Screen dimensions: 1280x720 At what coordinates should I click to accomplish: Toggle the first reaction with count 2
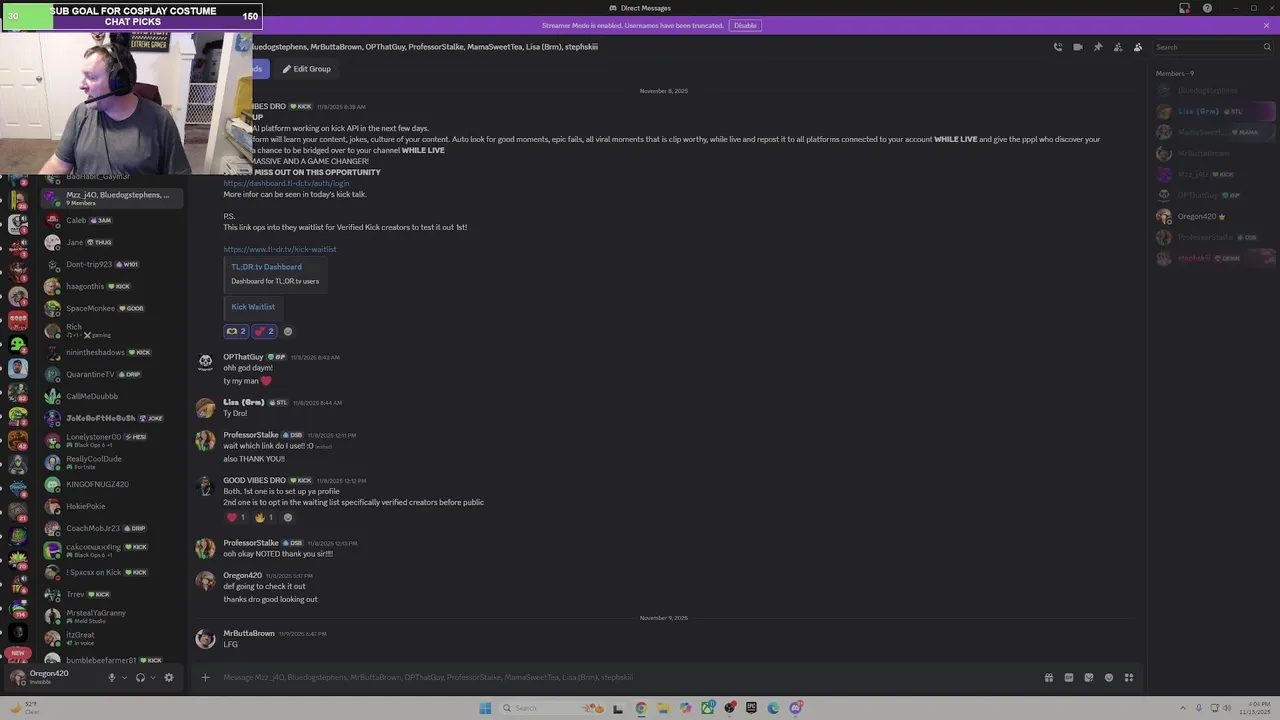[x=236, y=331]
